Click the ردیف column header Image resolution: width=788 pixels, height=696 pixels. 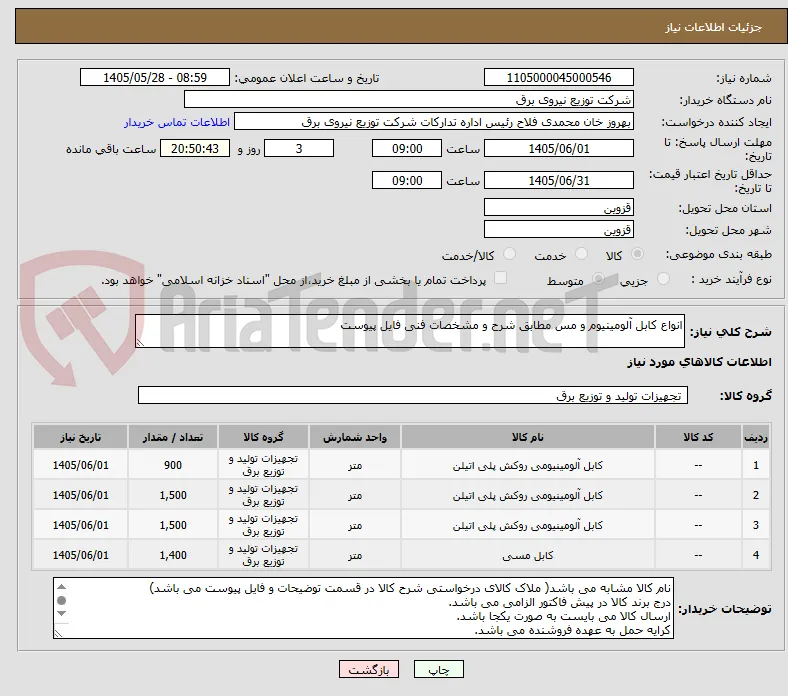point(756,437)
